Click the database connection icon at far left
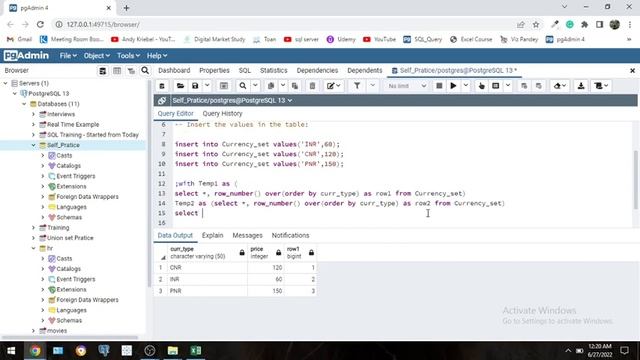 pyautogui.click(x=162, y=86)
